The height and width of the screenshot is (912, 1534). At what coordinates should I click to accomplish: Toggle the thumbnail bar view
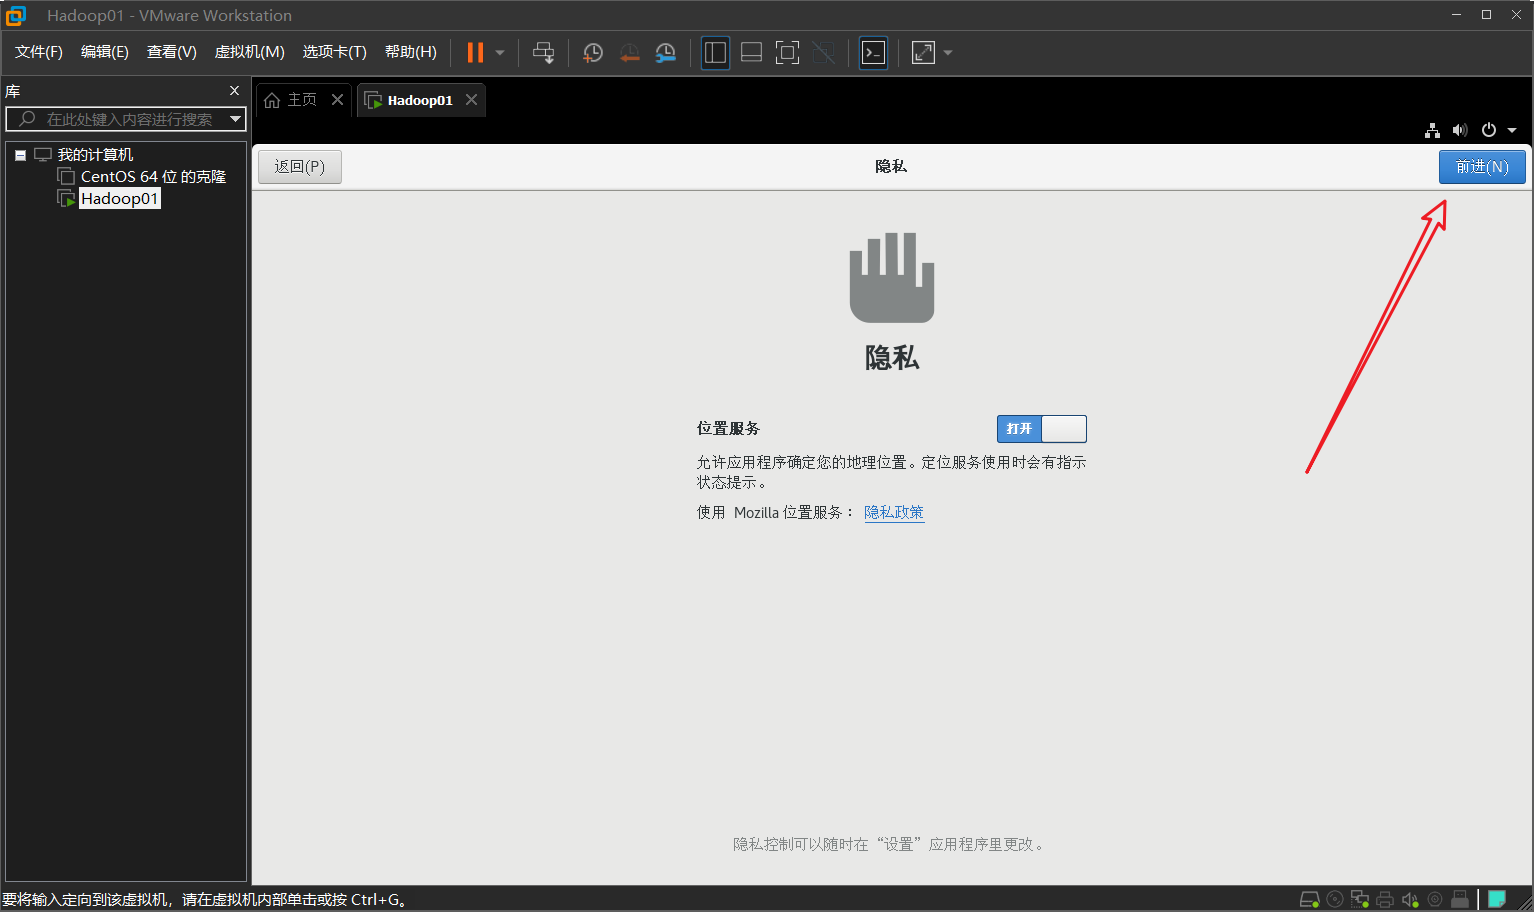(x=751, y=53)
